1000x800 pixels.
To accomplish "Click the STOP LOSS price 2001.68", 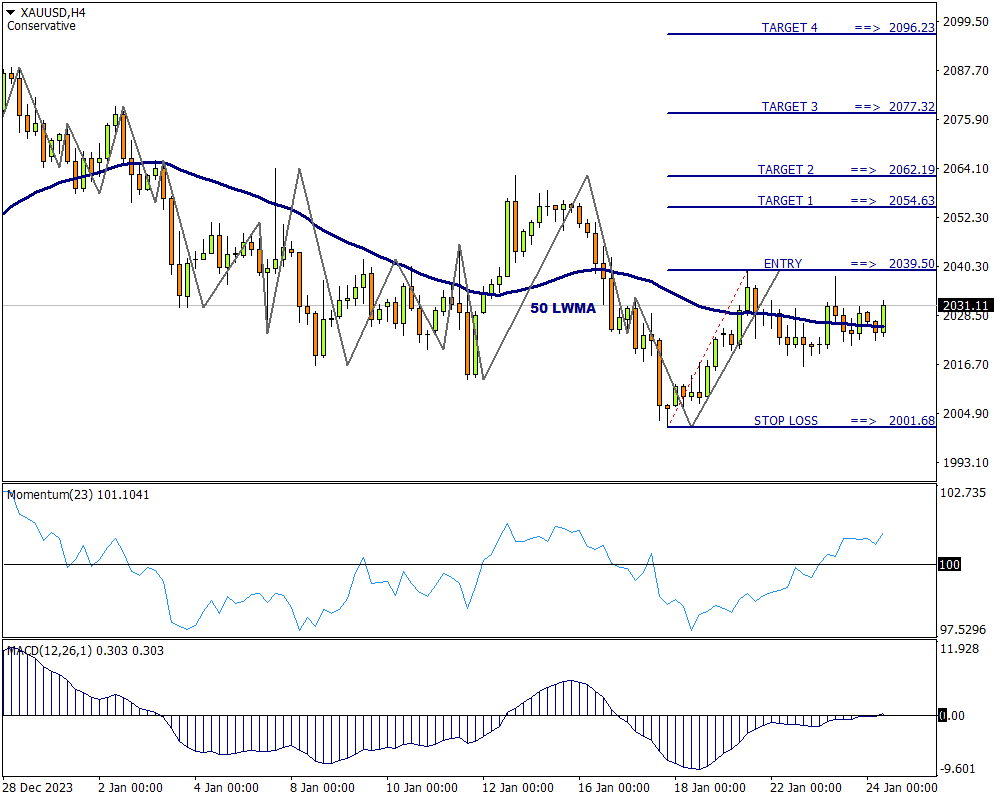I will [x=911, y=420].
